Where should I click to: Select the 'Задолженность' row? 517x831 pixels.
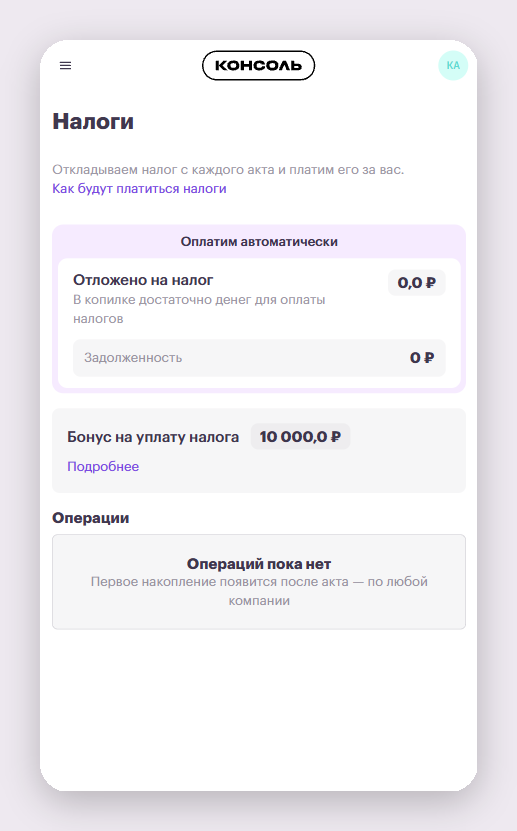[x=259, y=358]
